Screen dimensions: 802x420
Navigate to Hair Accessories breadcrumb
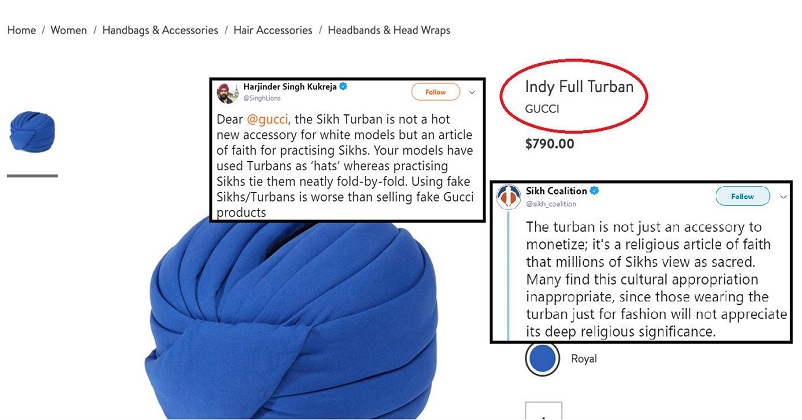[x=273, y=30]
